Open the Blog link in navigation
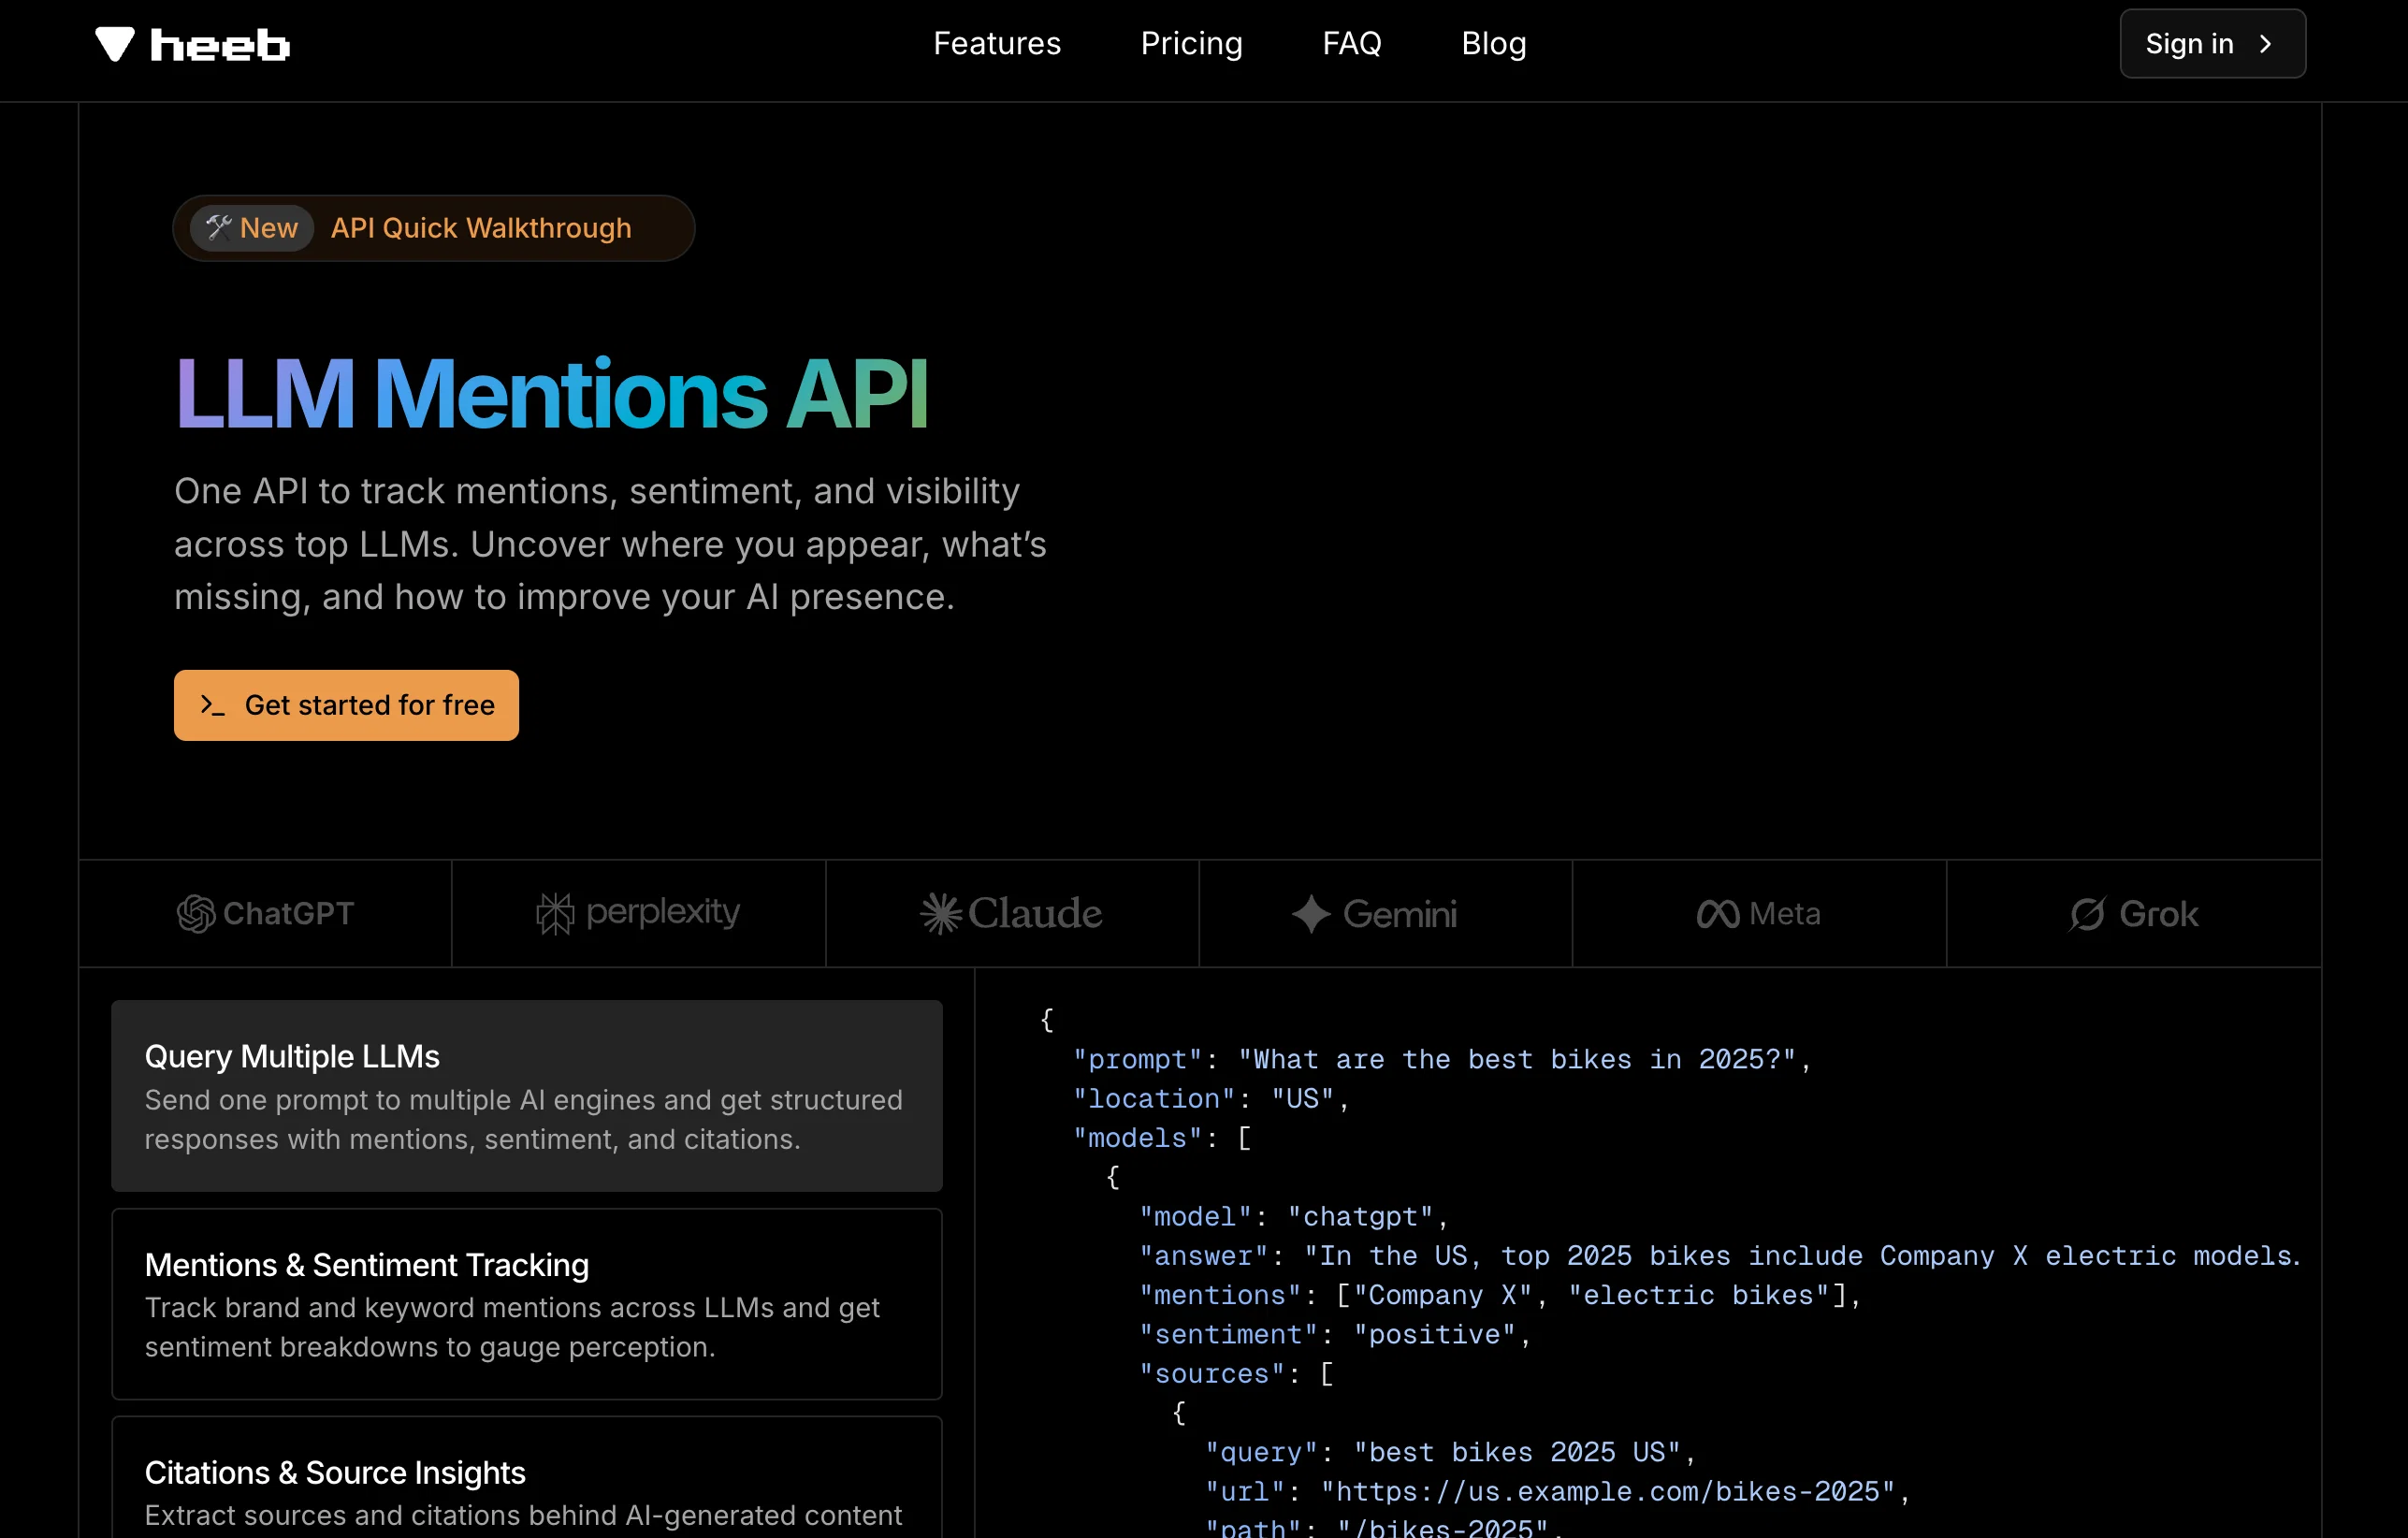This screenshot has width=2408, height=1538. [x=1494, y=44]
